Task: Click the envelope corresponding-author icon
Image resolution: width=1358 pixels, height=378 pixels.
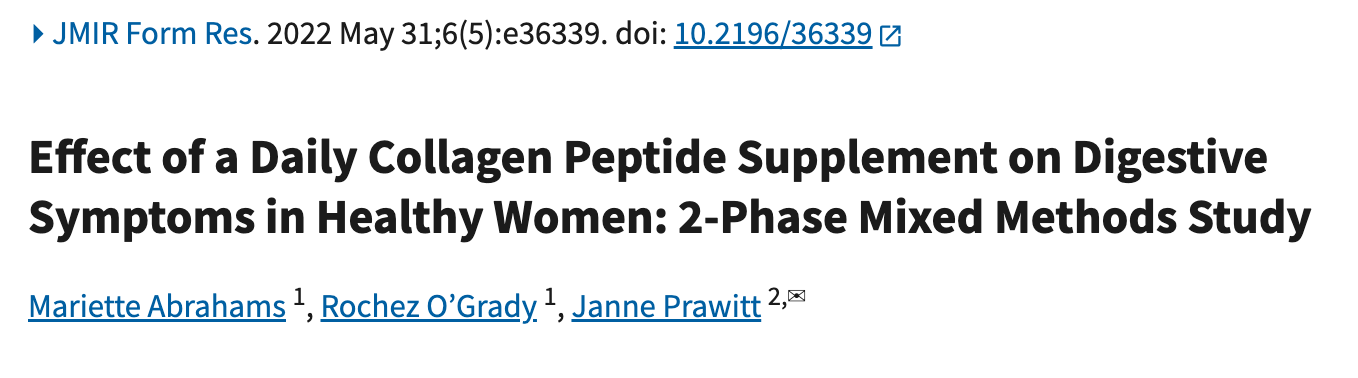Action: click(x=796, y=296)
